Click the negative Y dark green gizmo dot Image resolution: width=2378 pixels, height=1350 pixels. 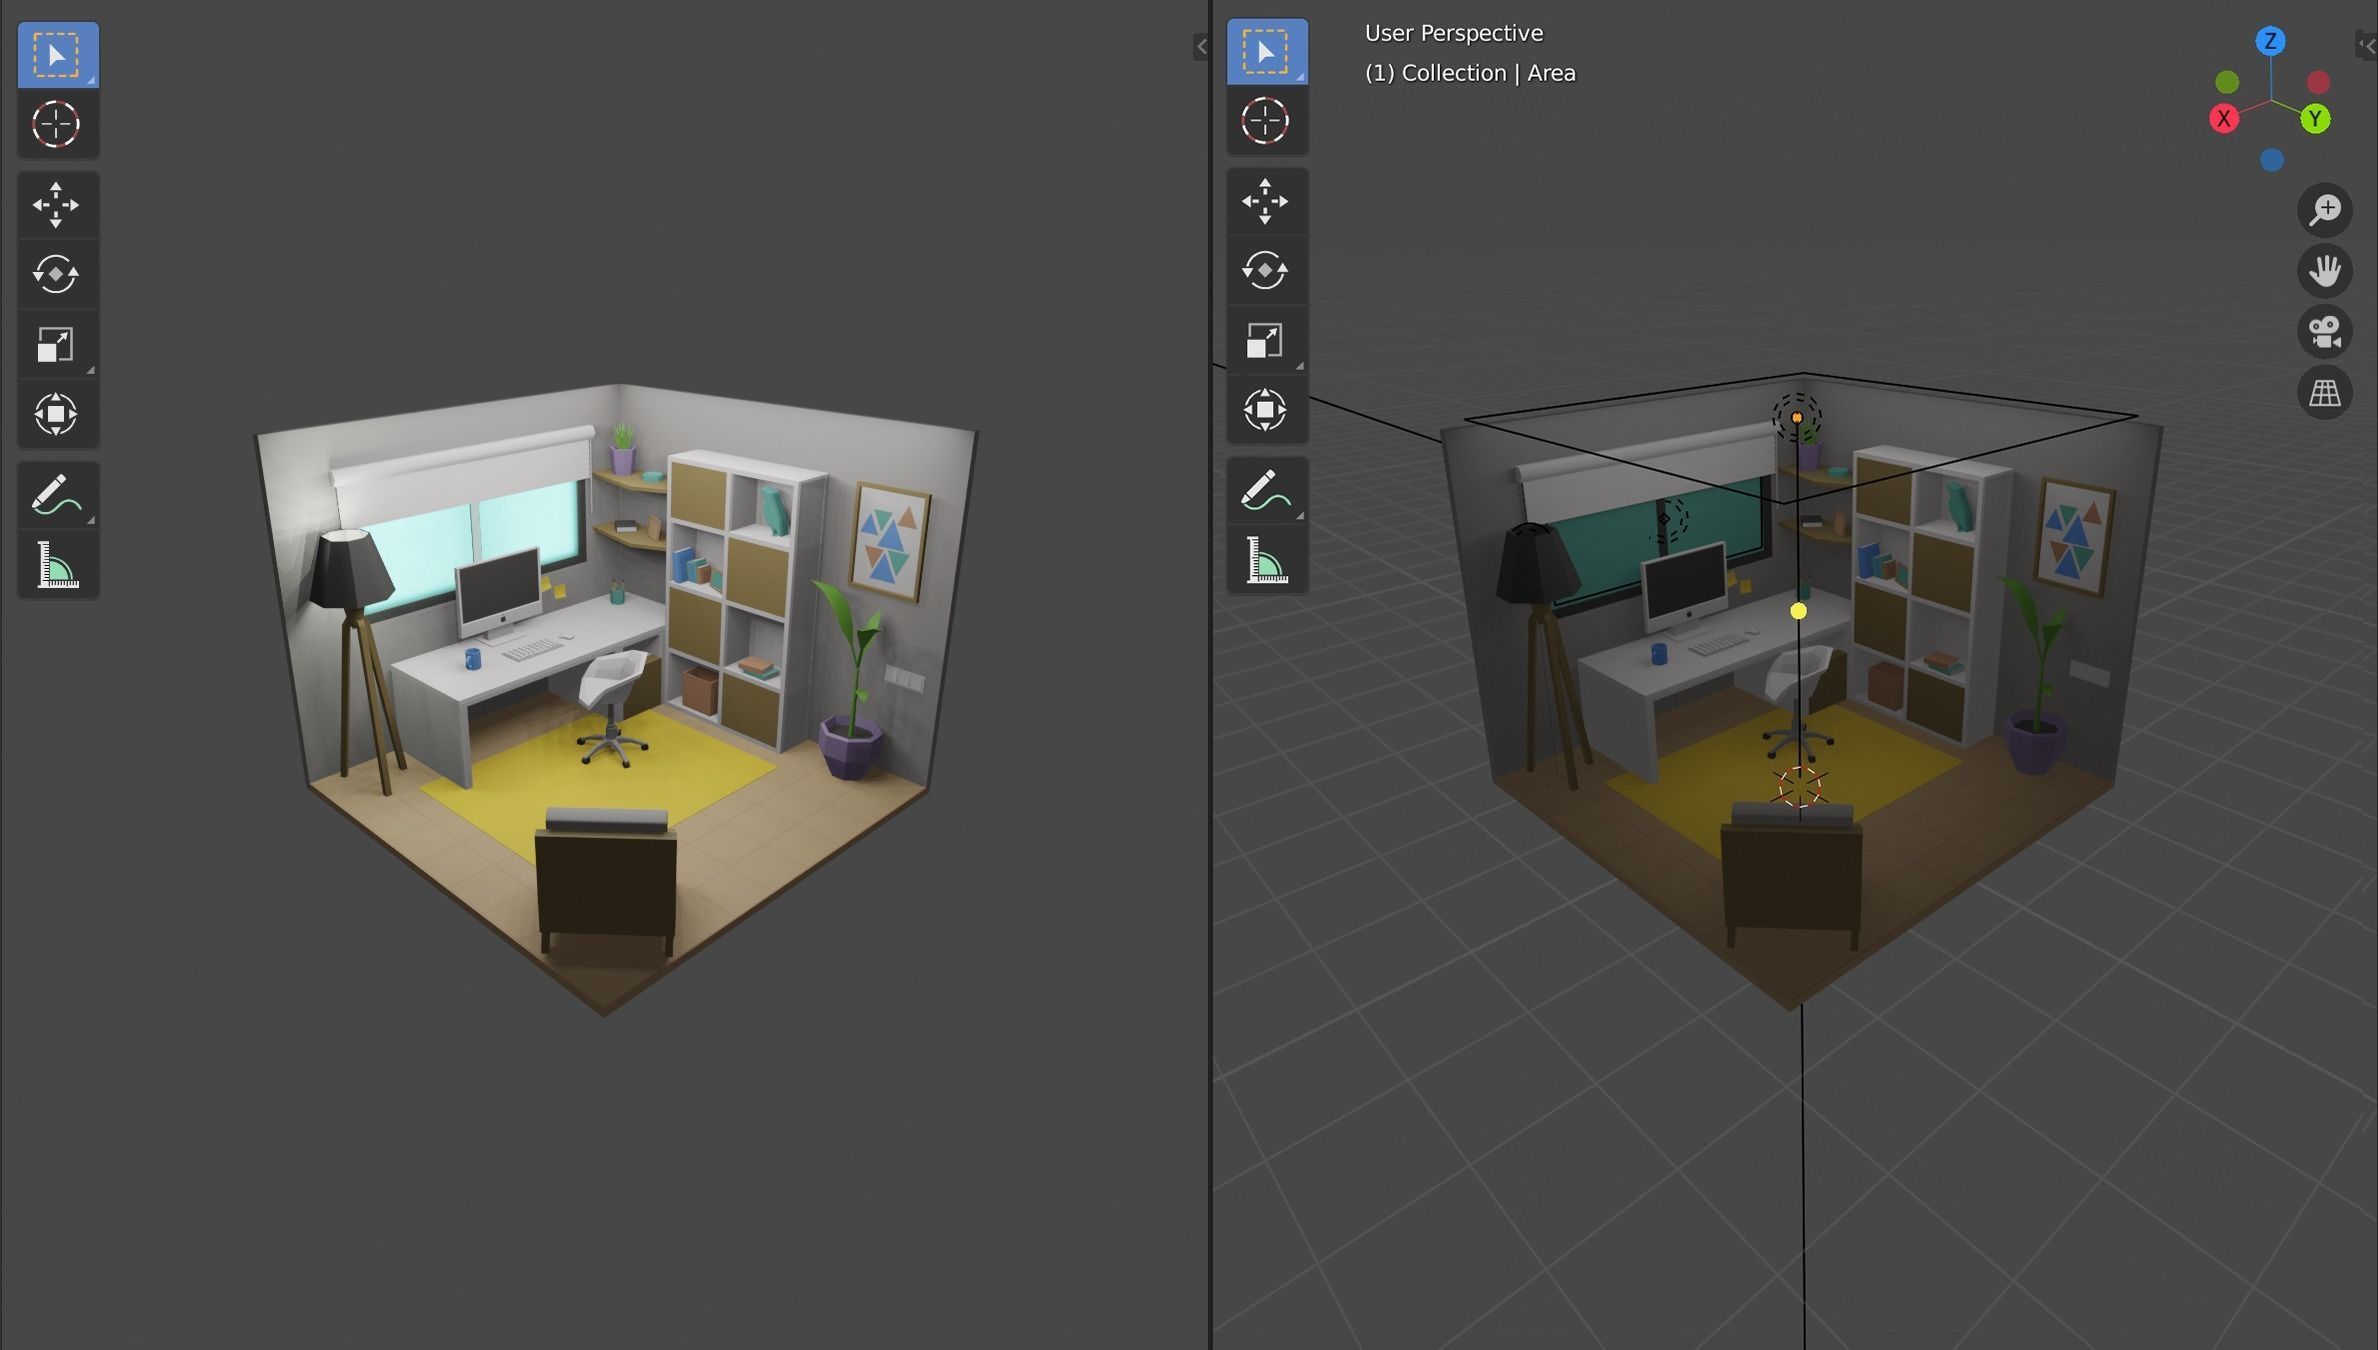(2227, 82)
